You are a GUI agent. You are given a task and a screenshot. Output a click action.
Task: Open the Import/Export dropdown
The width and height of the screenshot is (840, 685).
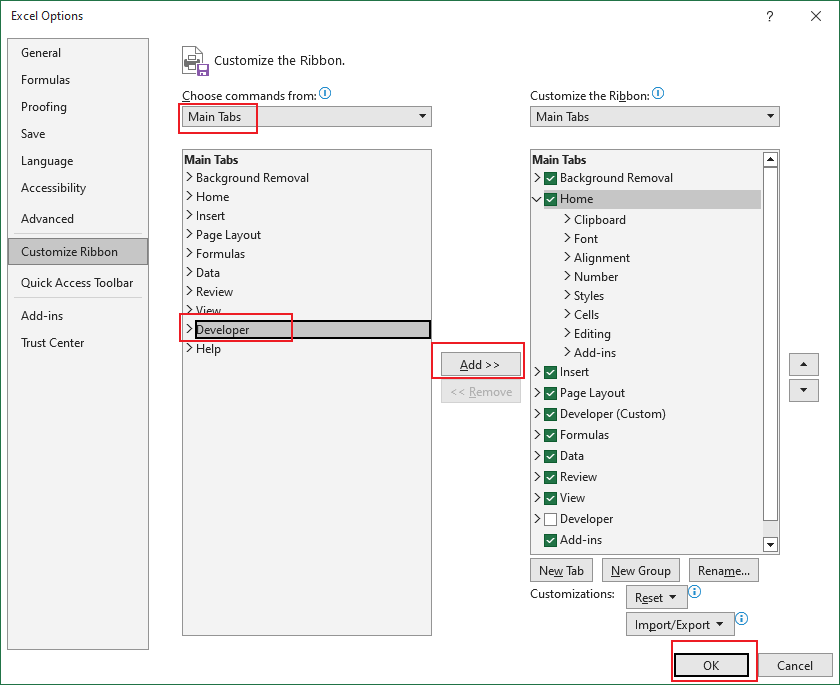679,624
